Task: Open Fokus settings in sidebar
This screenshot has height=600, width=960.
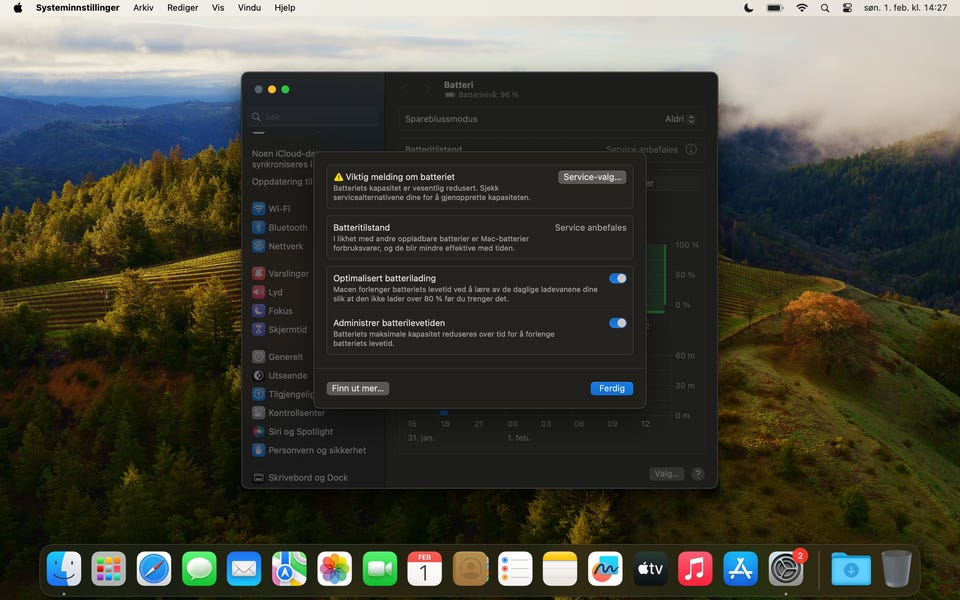Action: (x=280, y=311)
